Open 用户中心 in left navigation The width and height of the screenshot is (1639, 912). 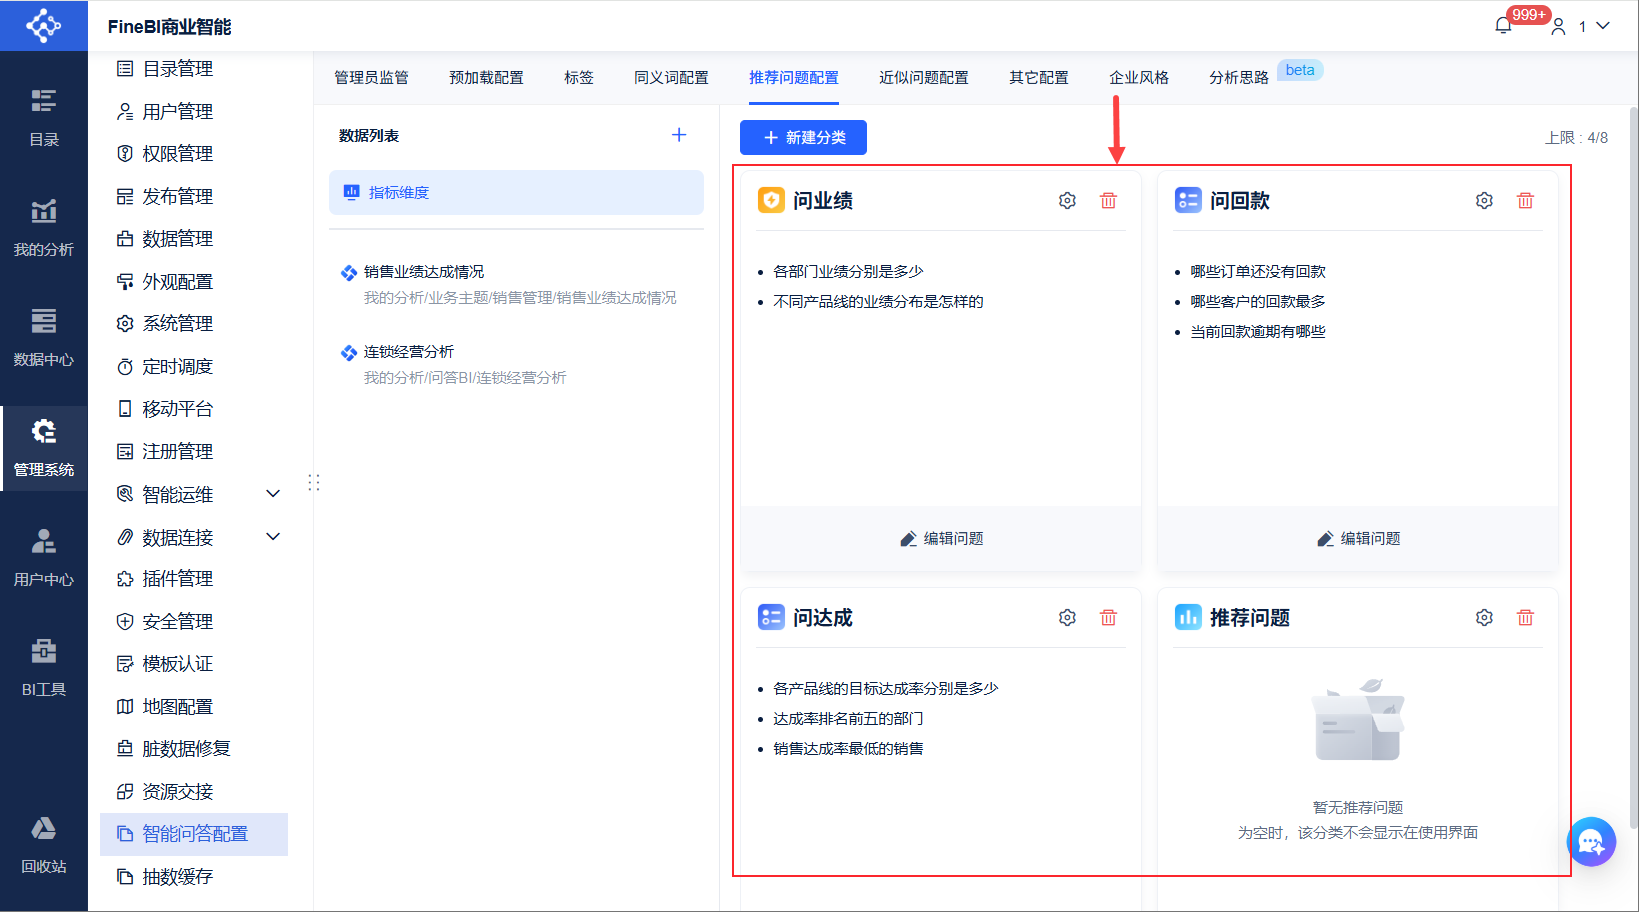coord(44,558)
